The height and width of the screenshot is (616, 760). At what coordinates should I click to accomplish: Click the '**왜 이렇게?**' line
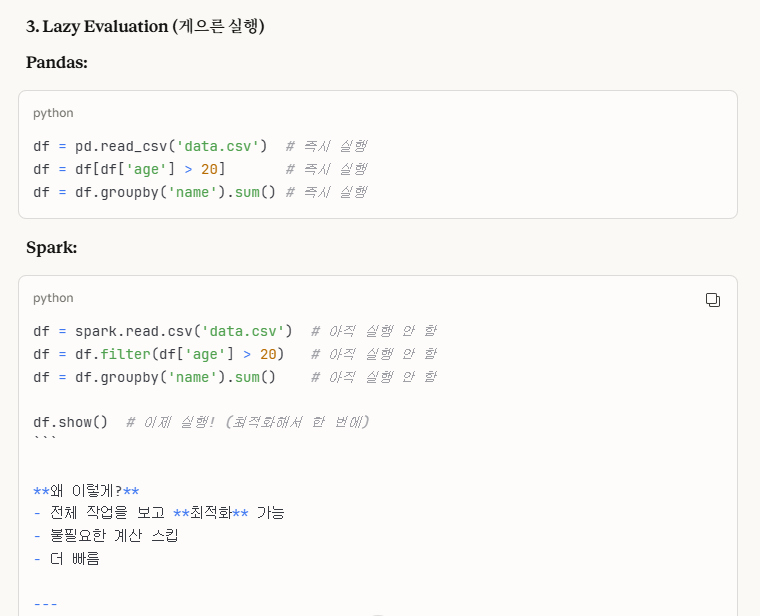86,490
